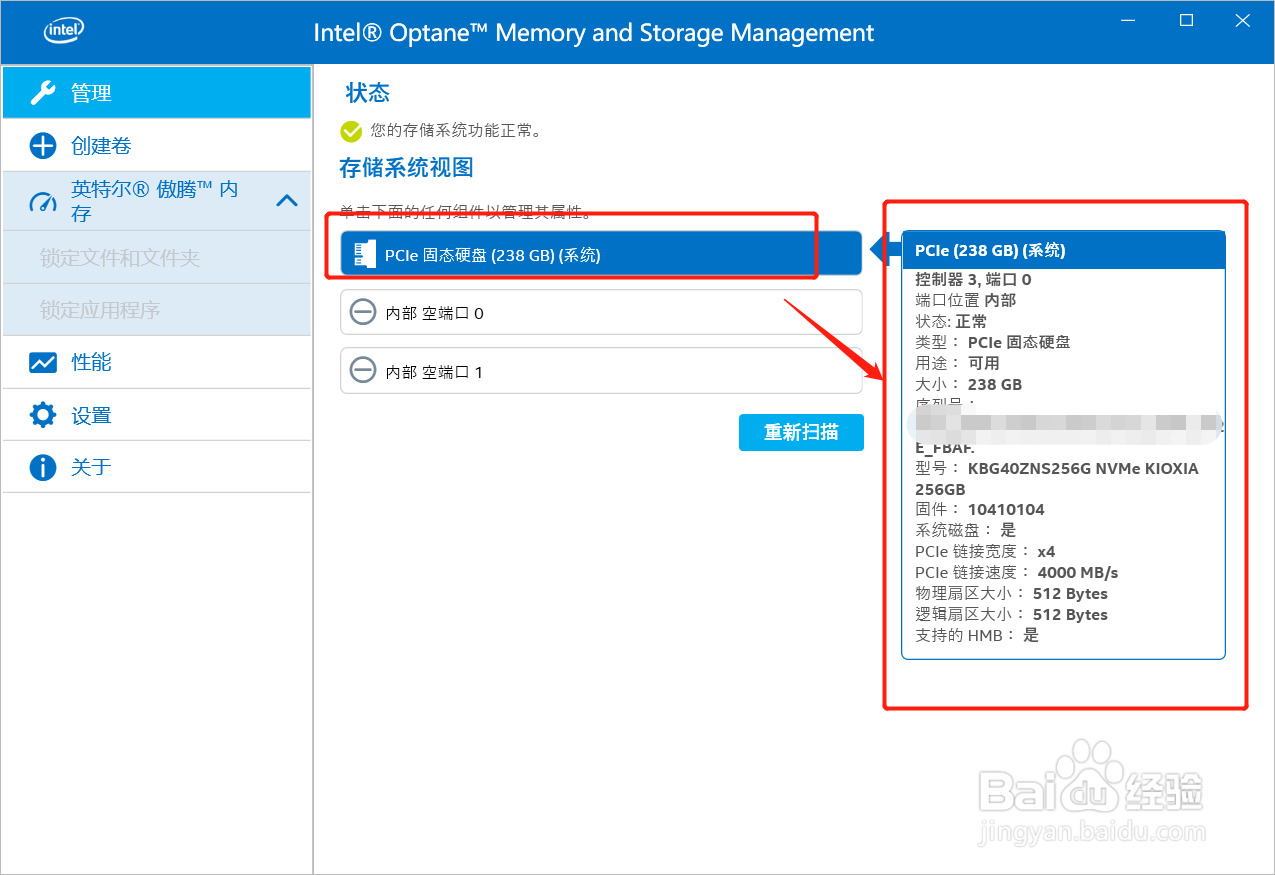Click the info icon beside 关于
1275x875 pixels.
click(x=43, y=467)
